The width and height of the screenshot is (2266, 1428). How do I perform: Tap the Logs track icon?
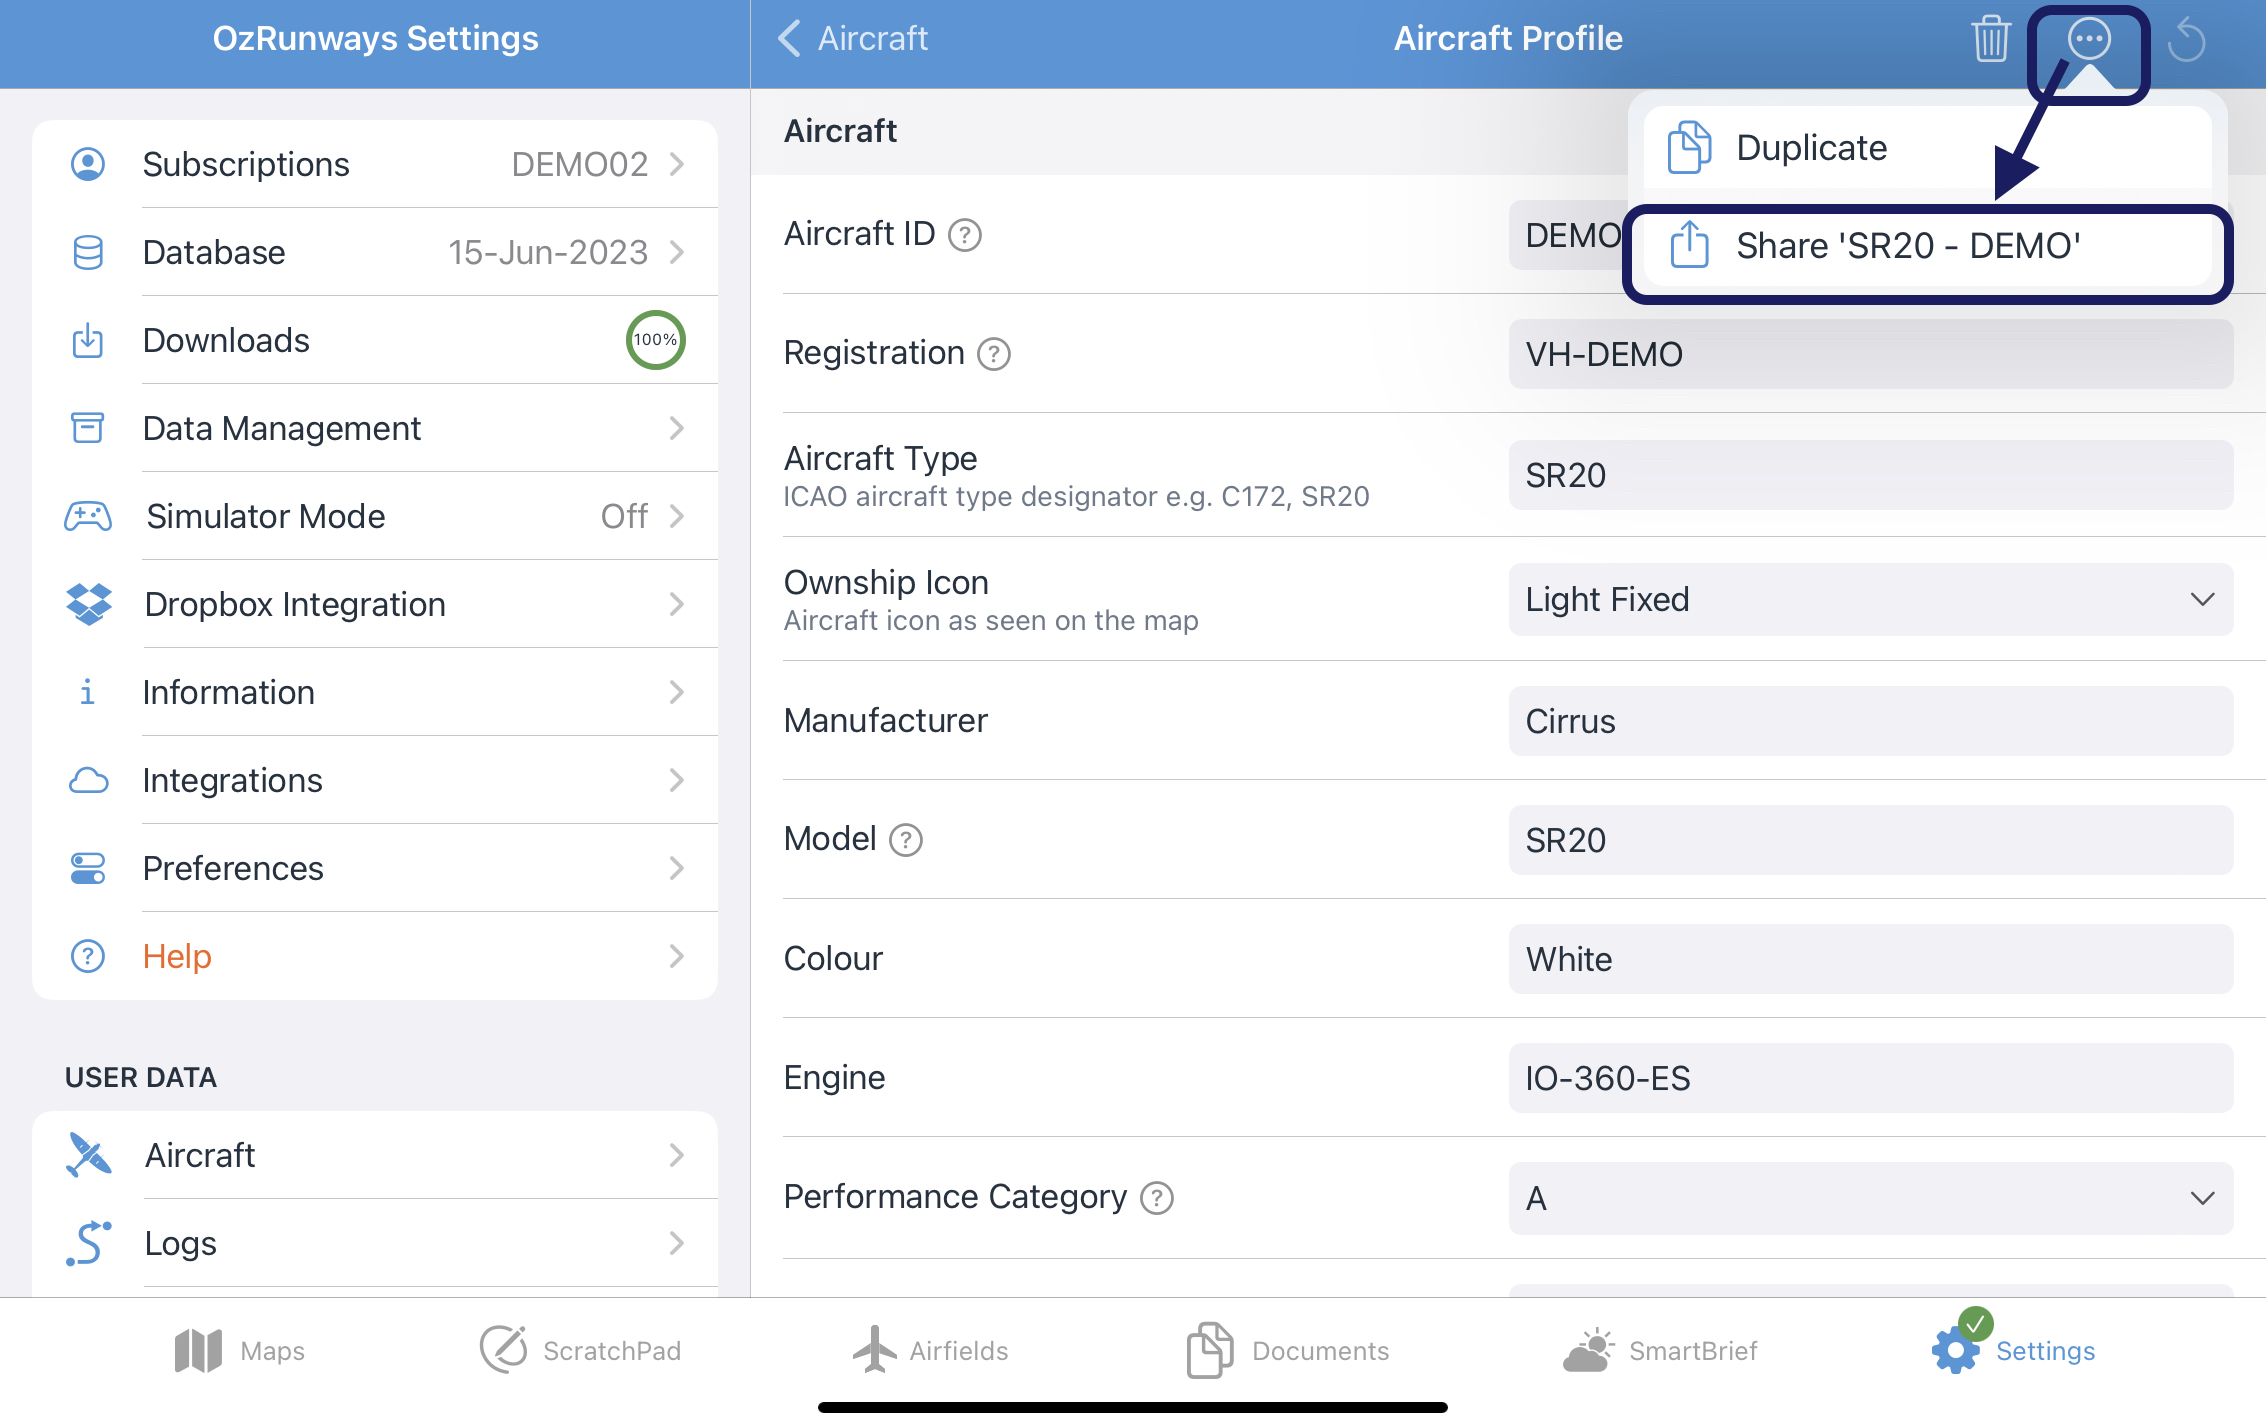(88, 1243)
